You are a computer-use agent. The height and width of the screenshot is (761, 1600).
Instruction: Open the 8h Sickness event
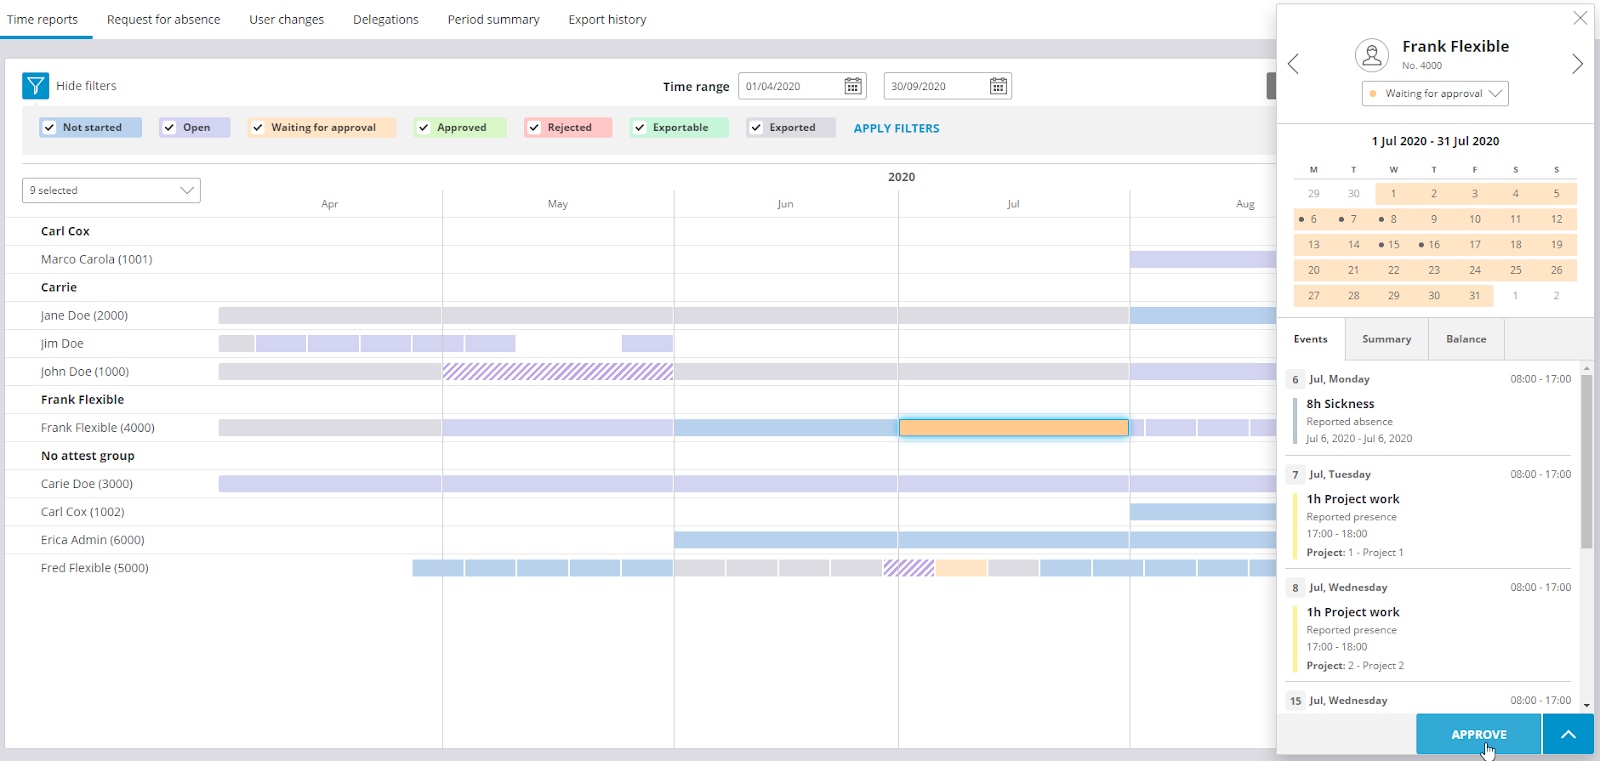[x=1431, y=420]
